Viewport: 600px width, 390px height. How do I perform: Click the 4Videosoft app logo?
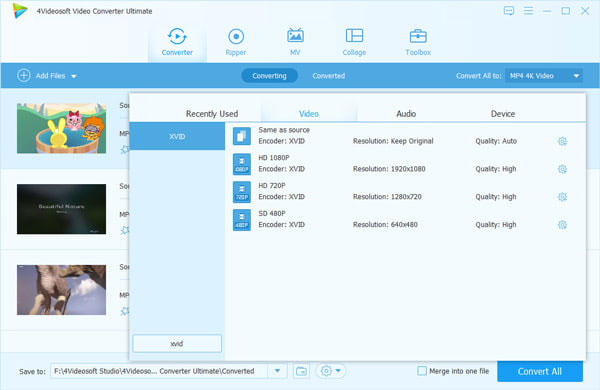(20, 11)
